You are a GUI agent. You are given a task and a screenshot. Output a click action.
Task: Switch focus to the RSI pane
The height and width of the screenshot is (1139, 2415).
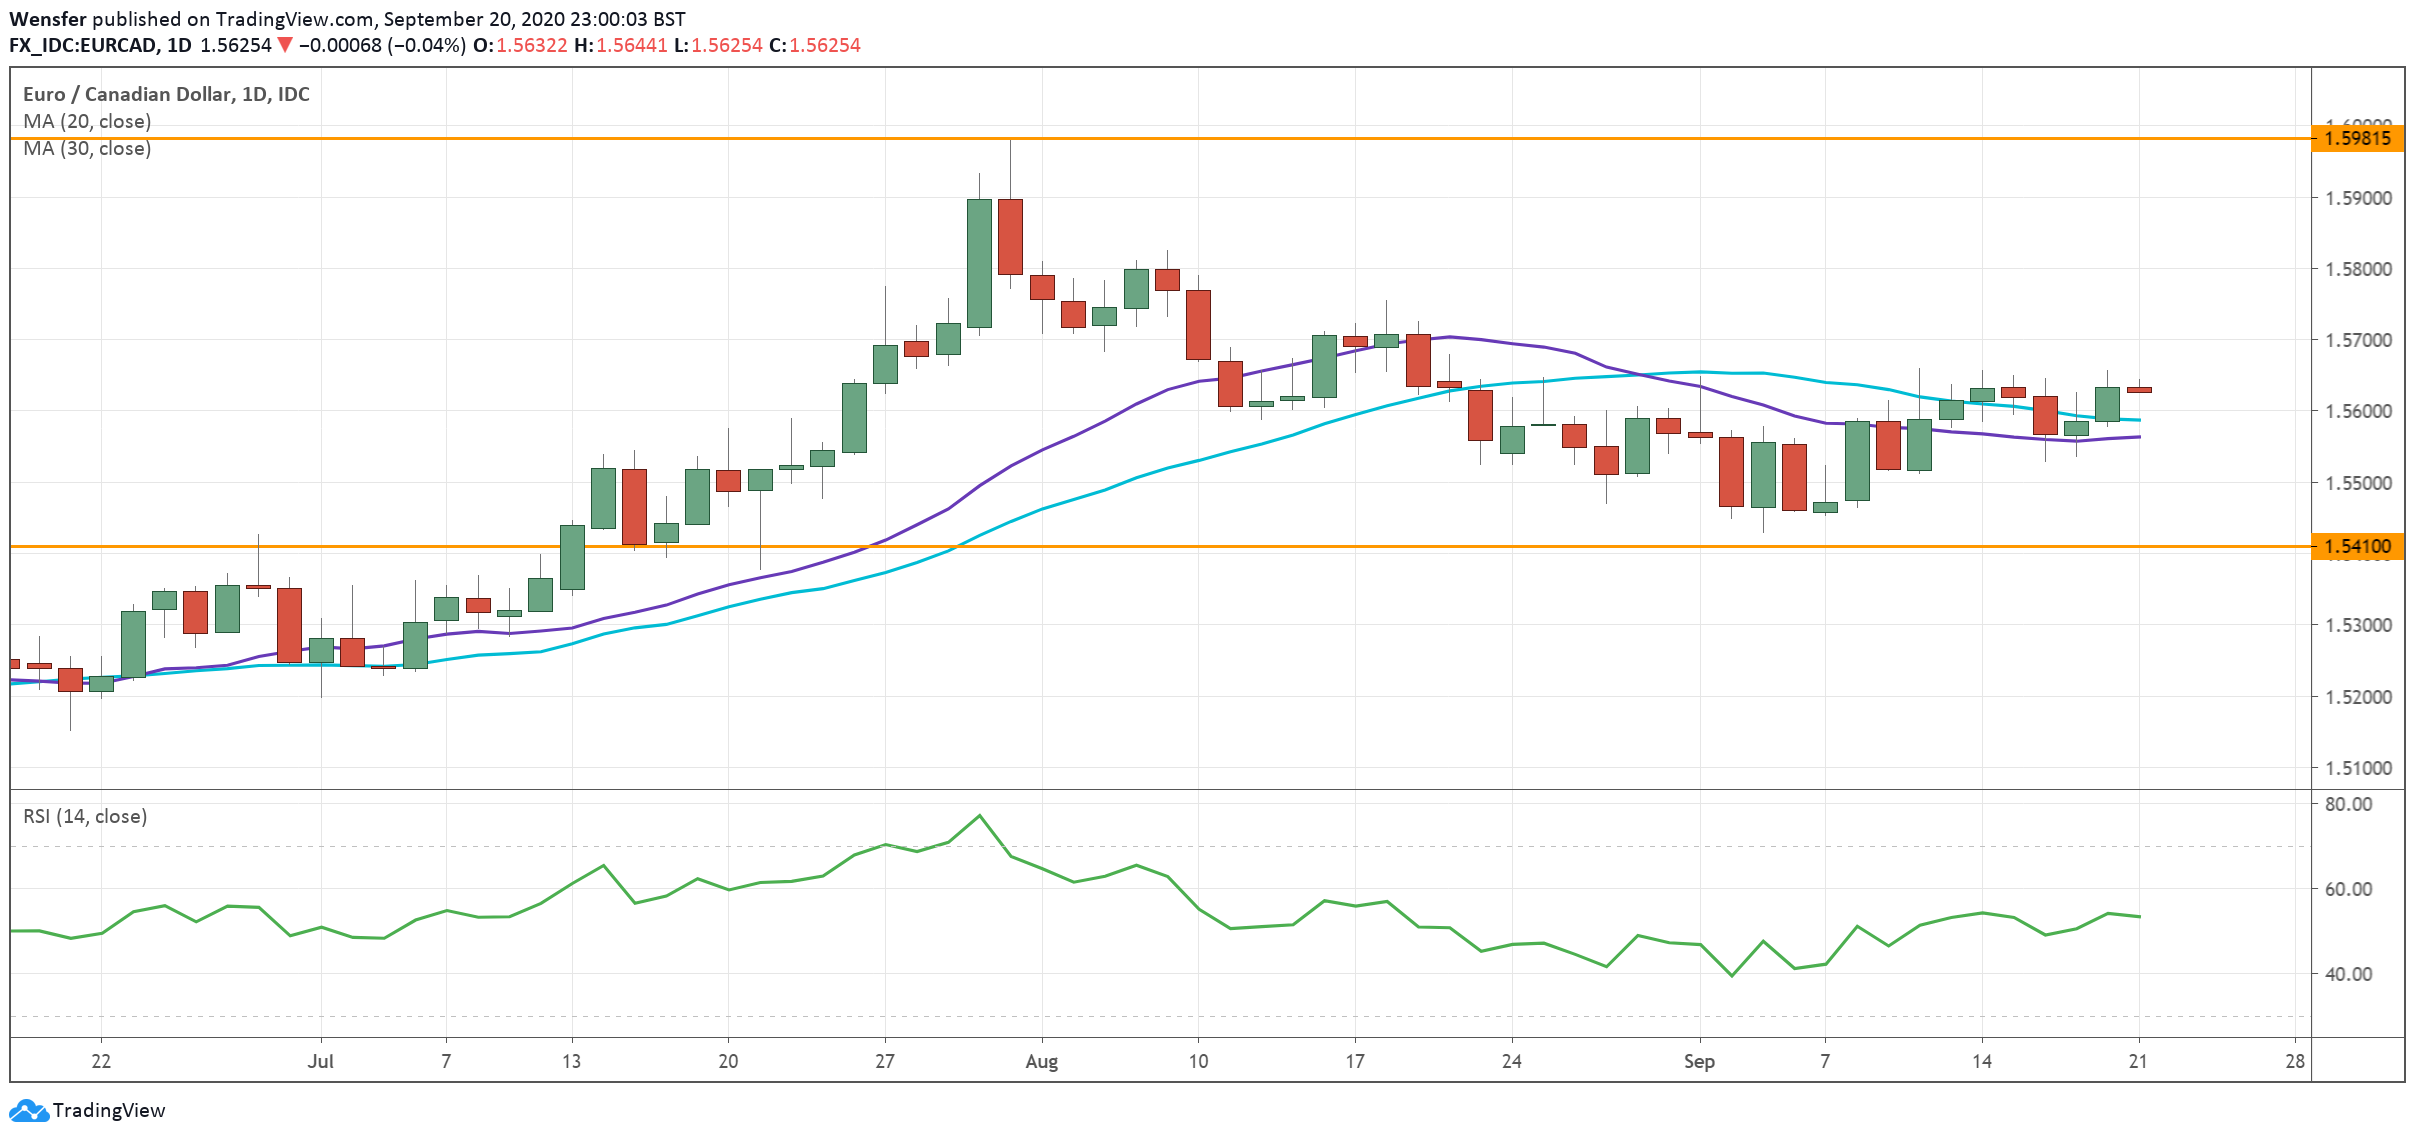1200,950
